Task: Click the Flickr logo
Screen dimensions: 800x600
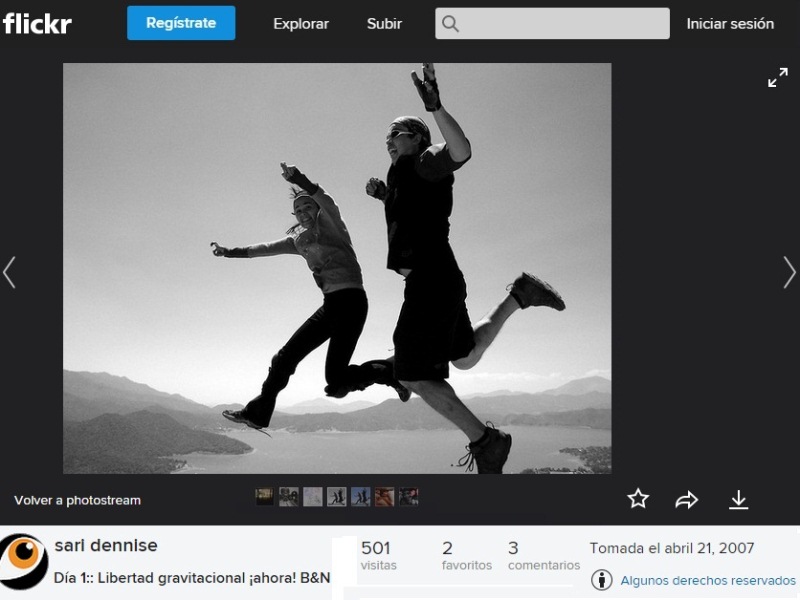Action: pos(37,23)
